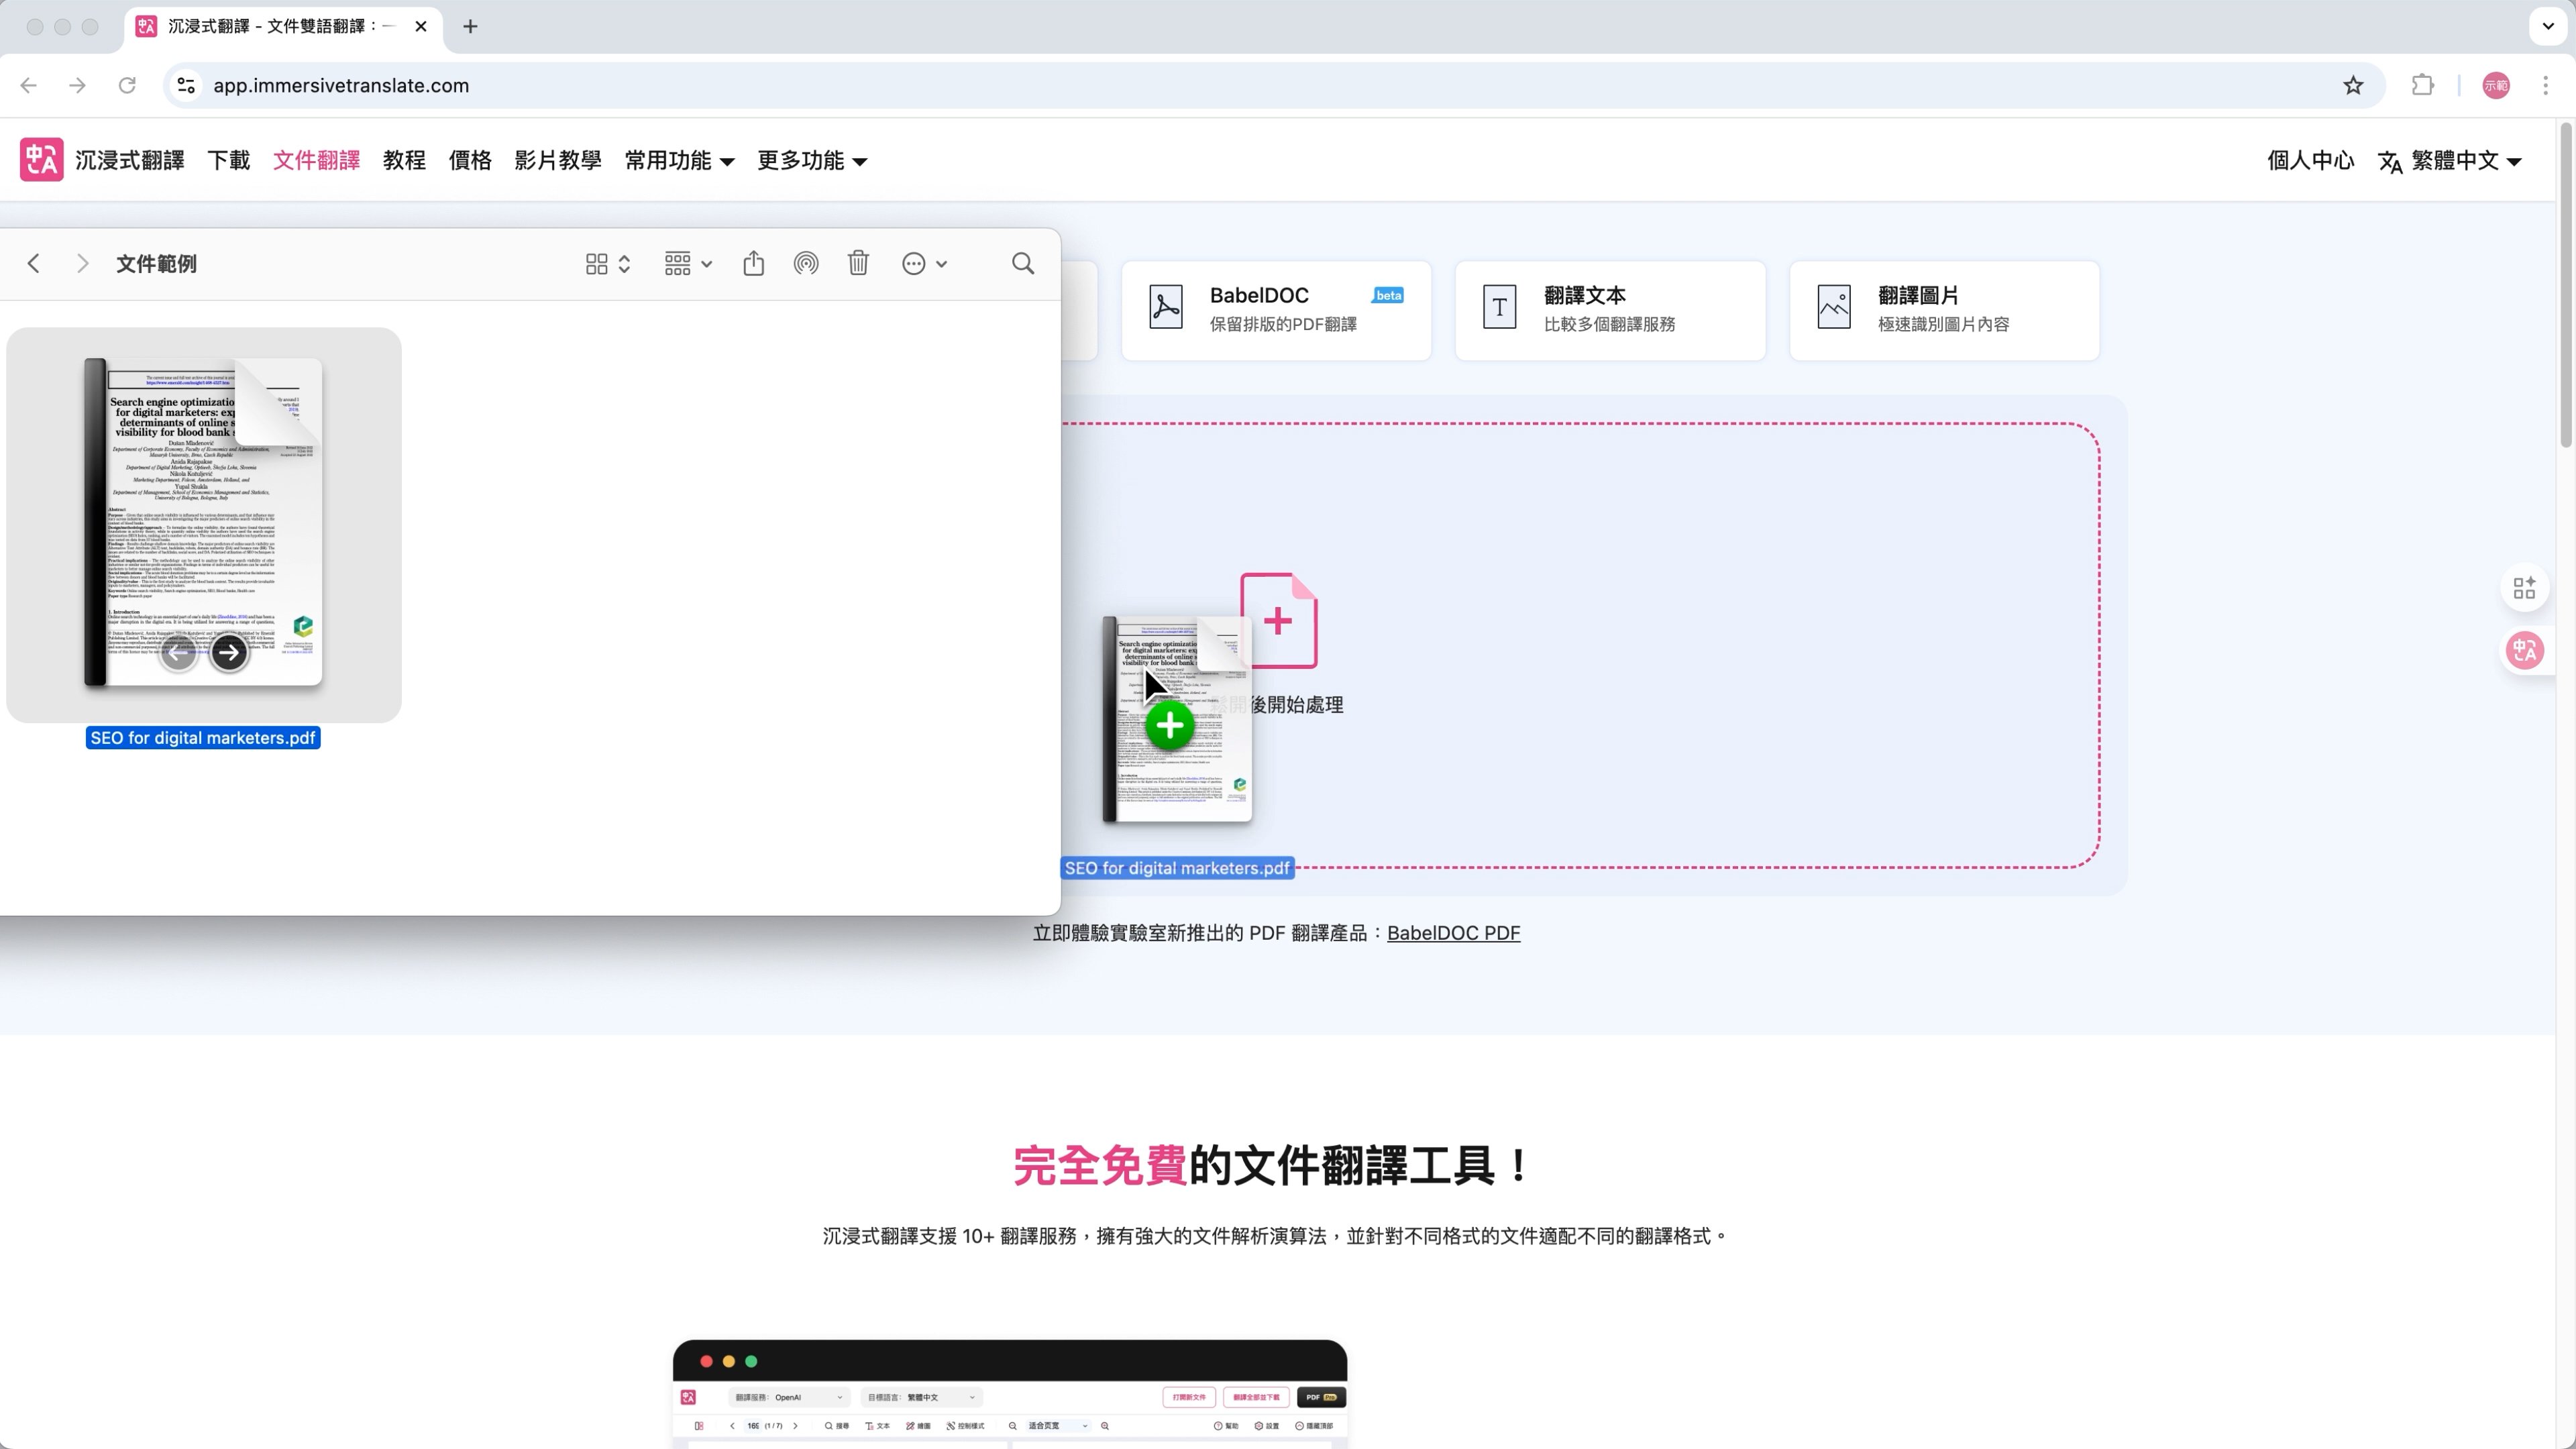
Task: Click the Finder share icon
Action: 754,264
